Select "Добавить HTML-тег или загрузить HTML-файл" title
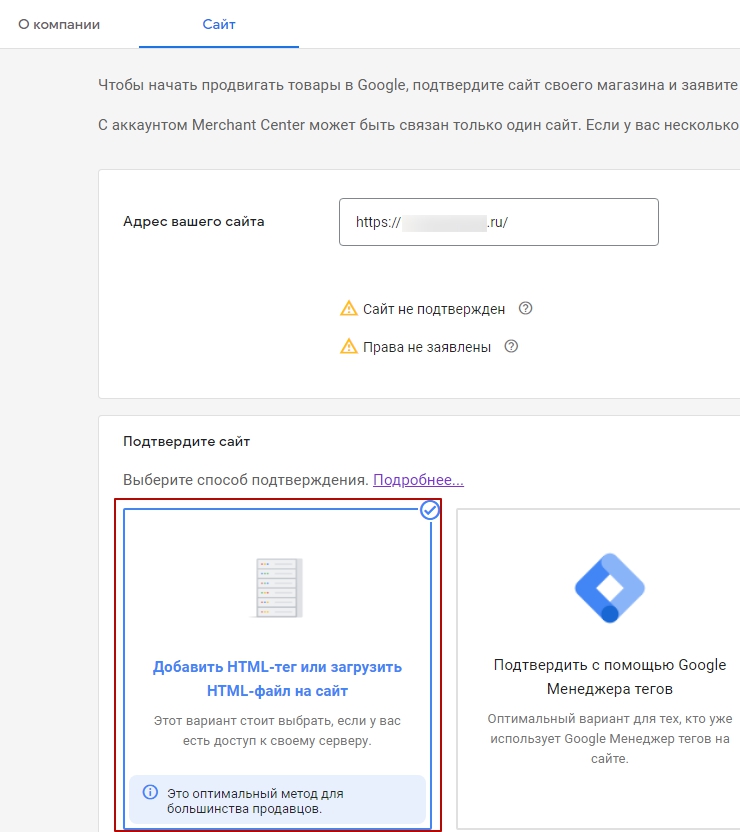This screenshot has height=832, width=740. (277, 678)
